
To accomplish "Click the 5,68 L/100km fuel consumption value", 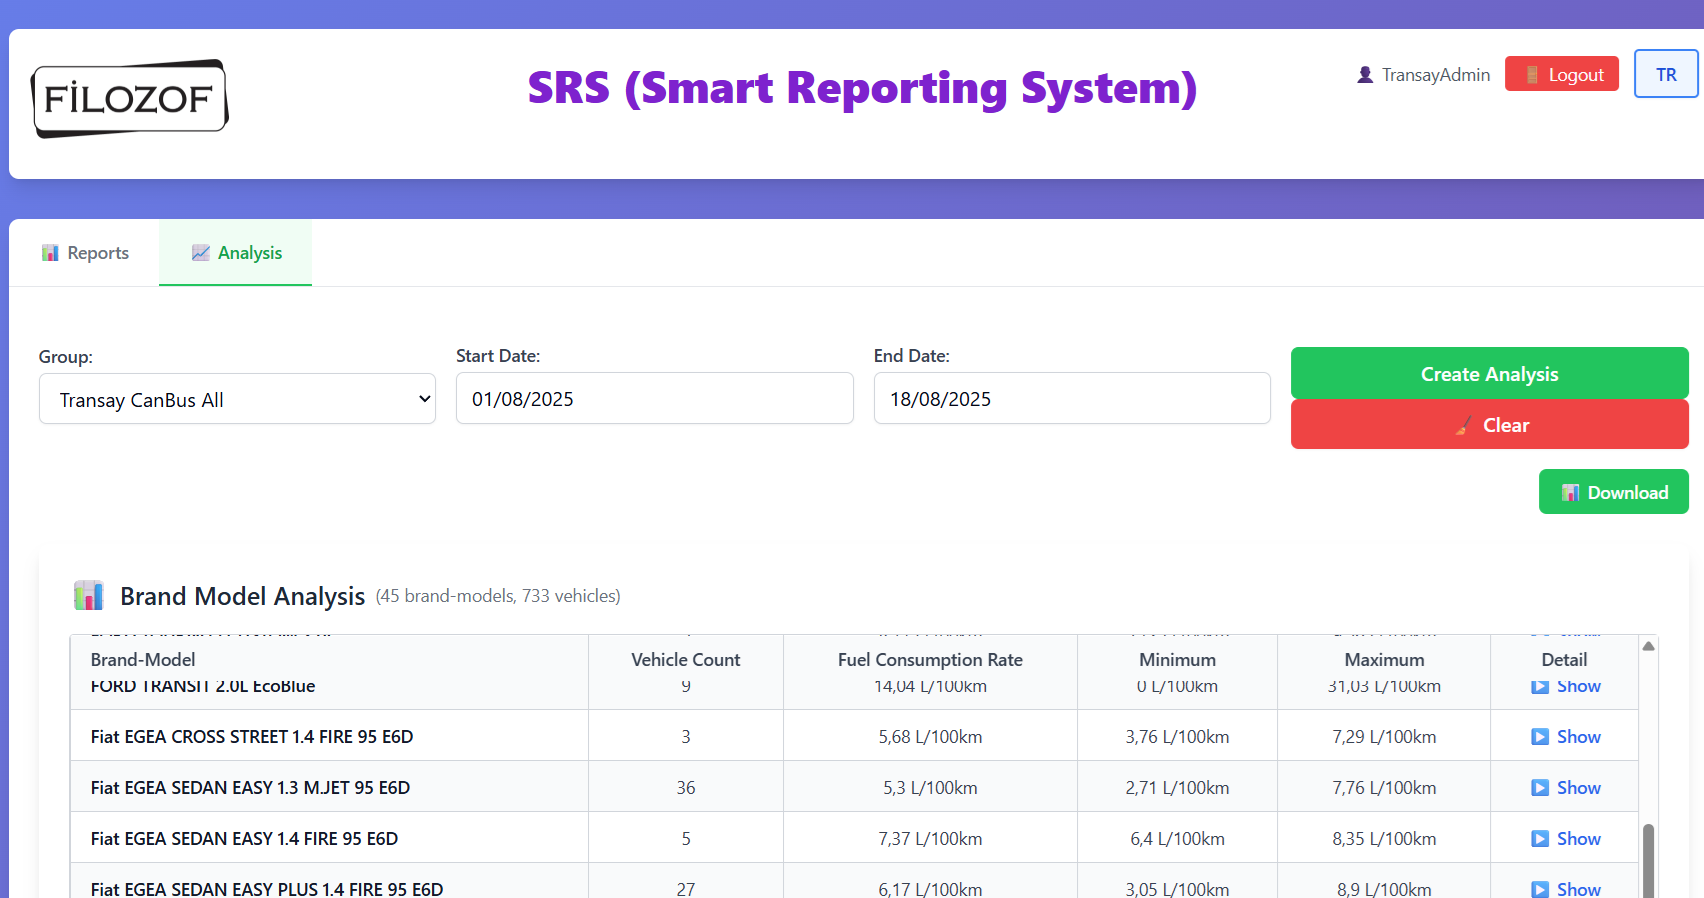I will pos(930,736).
